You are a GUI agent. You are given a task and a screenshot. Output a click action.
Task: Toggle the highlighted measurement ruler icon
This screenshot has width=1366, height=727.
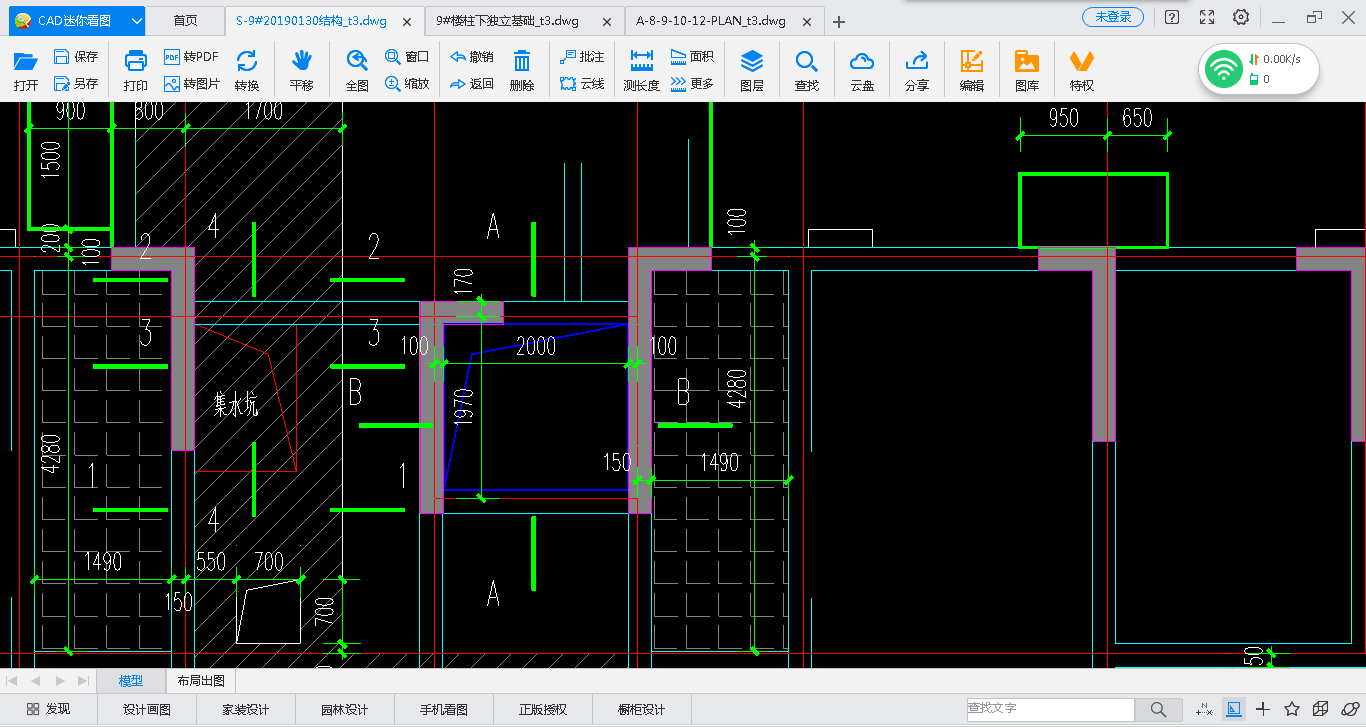[x=1234, y=709]
